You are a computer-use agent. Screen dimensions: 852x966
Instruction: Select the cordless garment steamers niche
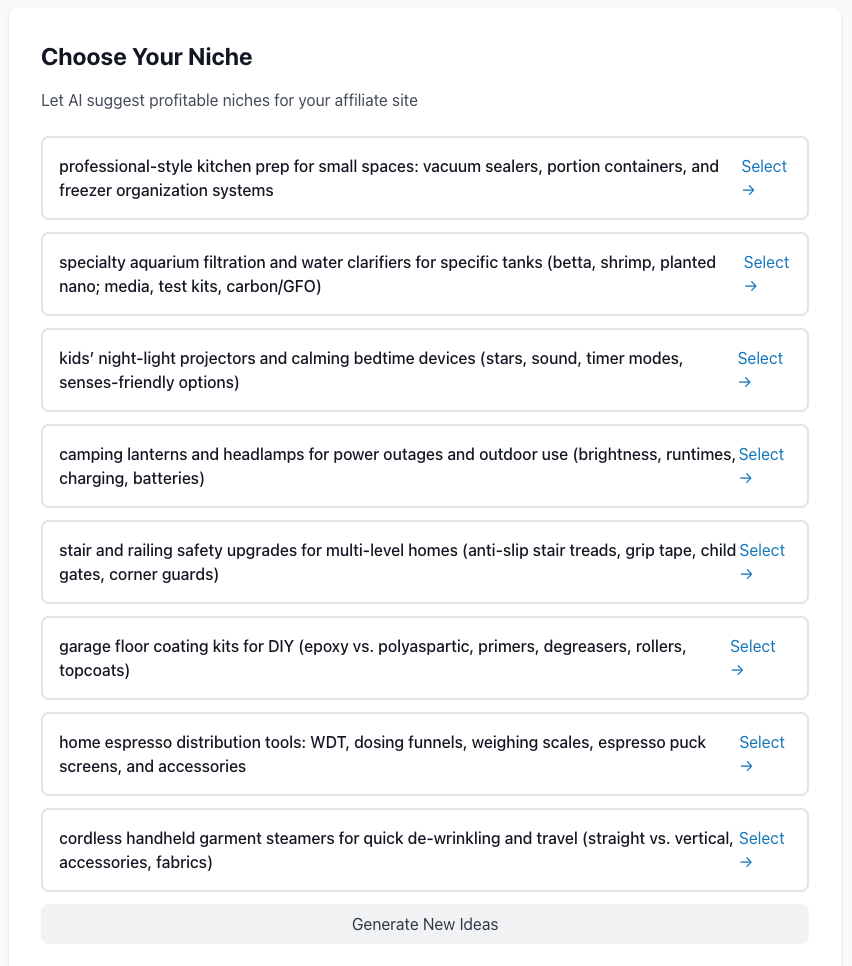point(761,851)
